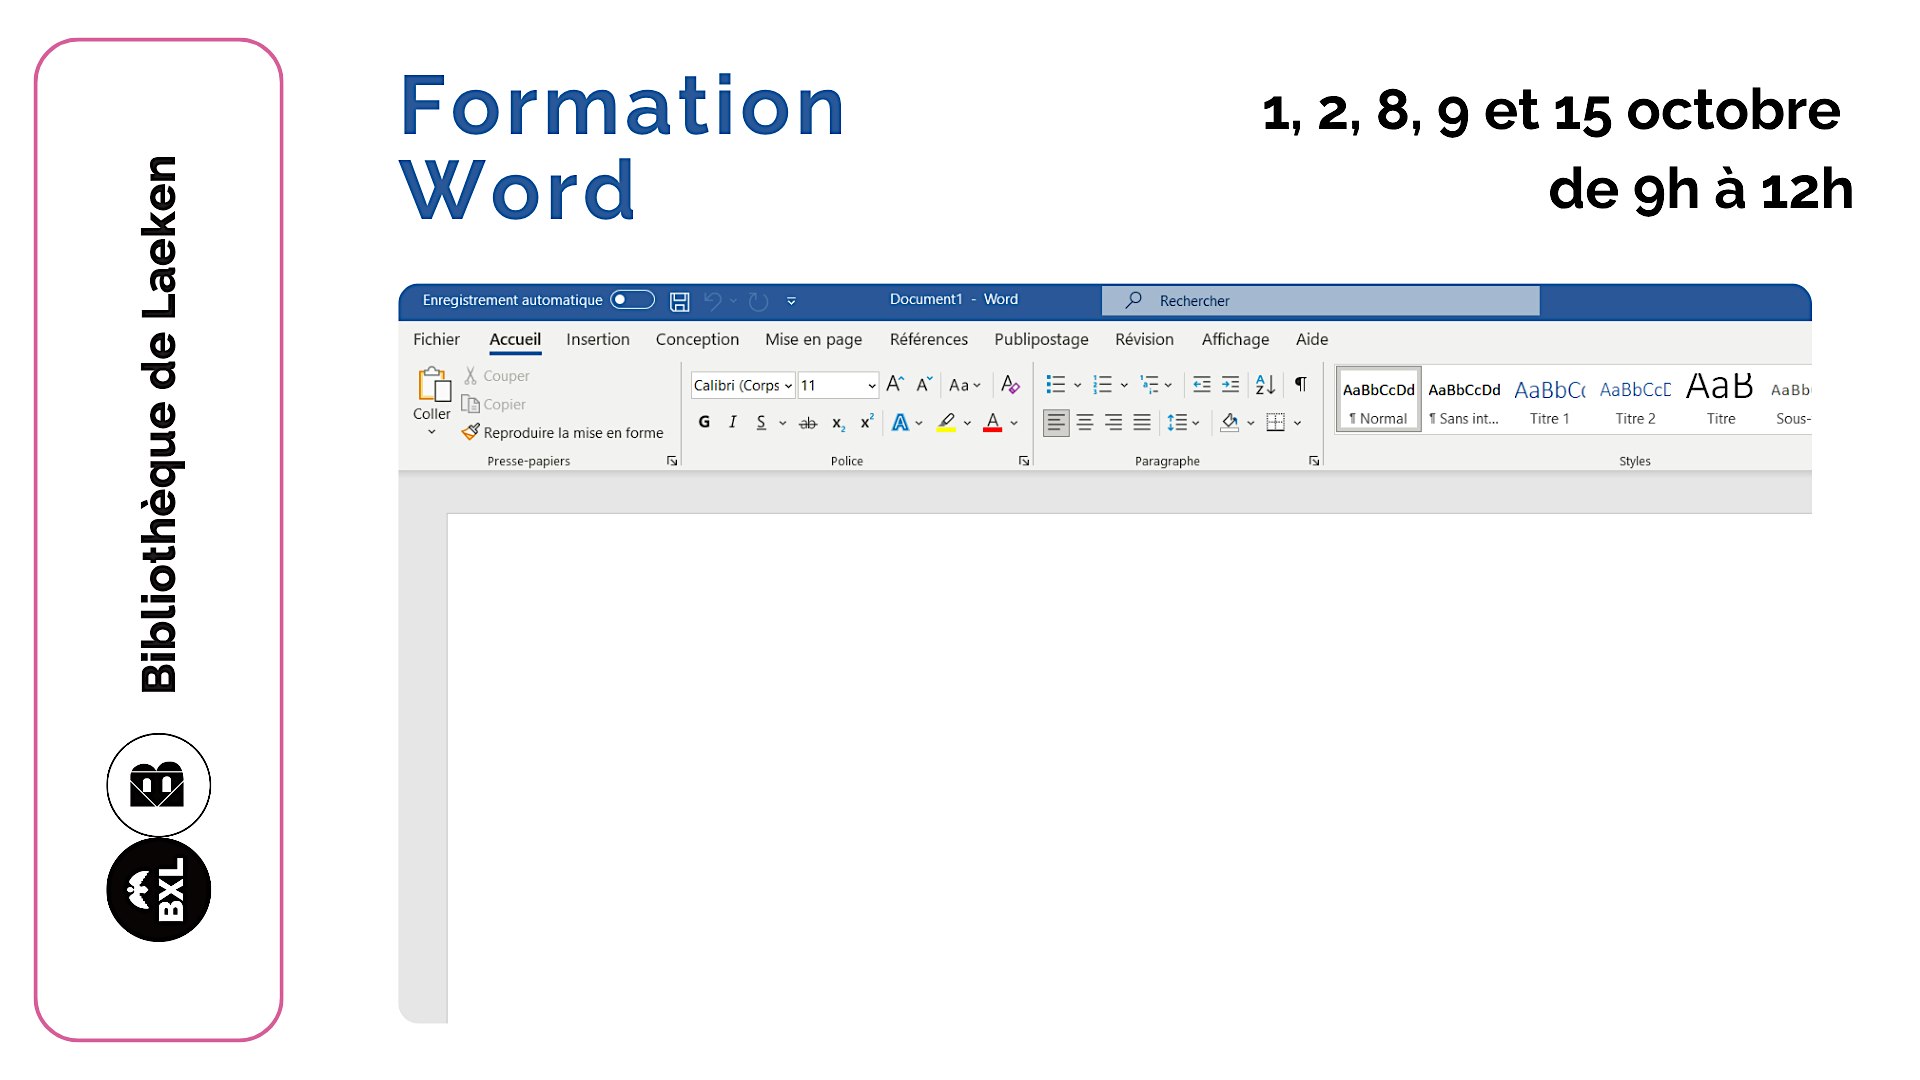This screenshot has height=1080, width=1920.
Task: Click the undo arrow icon
Action: [x=713, y=301]
